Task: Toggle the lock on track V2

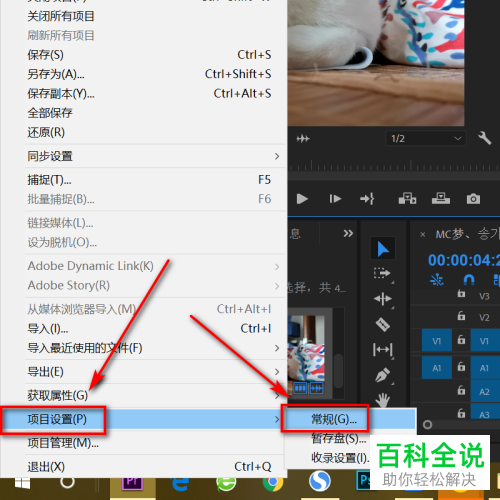Action: tap(461, 316)
